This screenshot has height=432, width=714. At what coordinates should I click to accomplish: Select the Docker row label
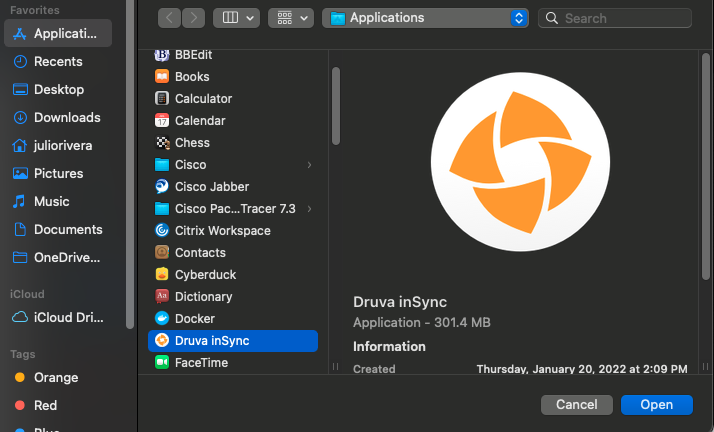click(x=195, y=318)
